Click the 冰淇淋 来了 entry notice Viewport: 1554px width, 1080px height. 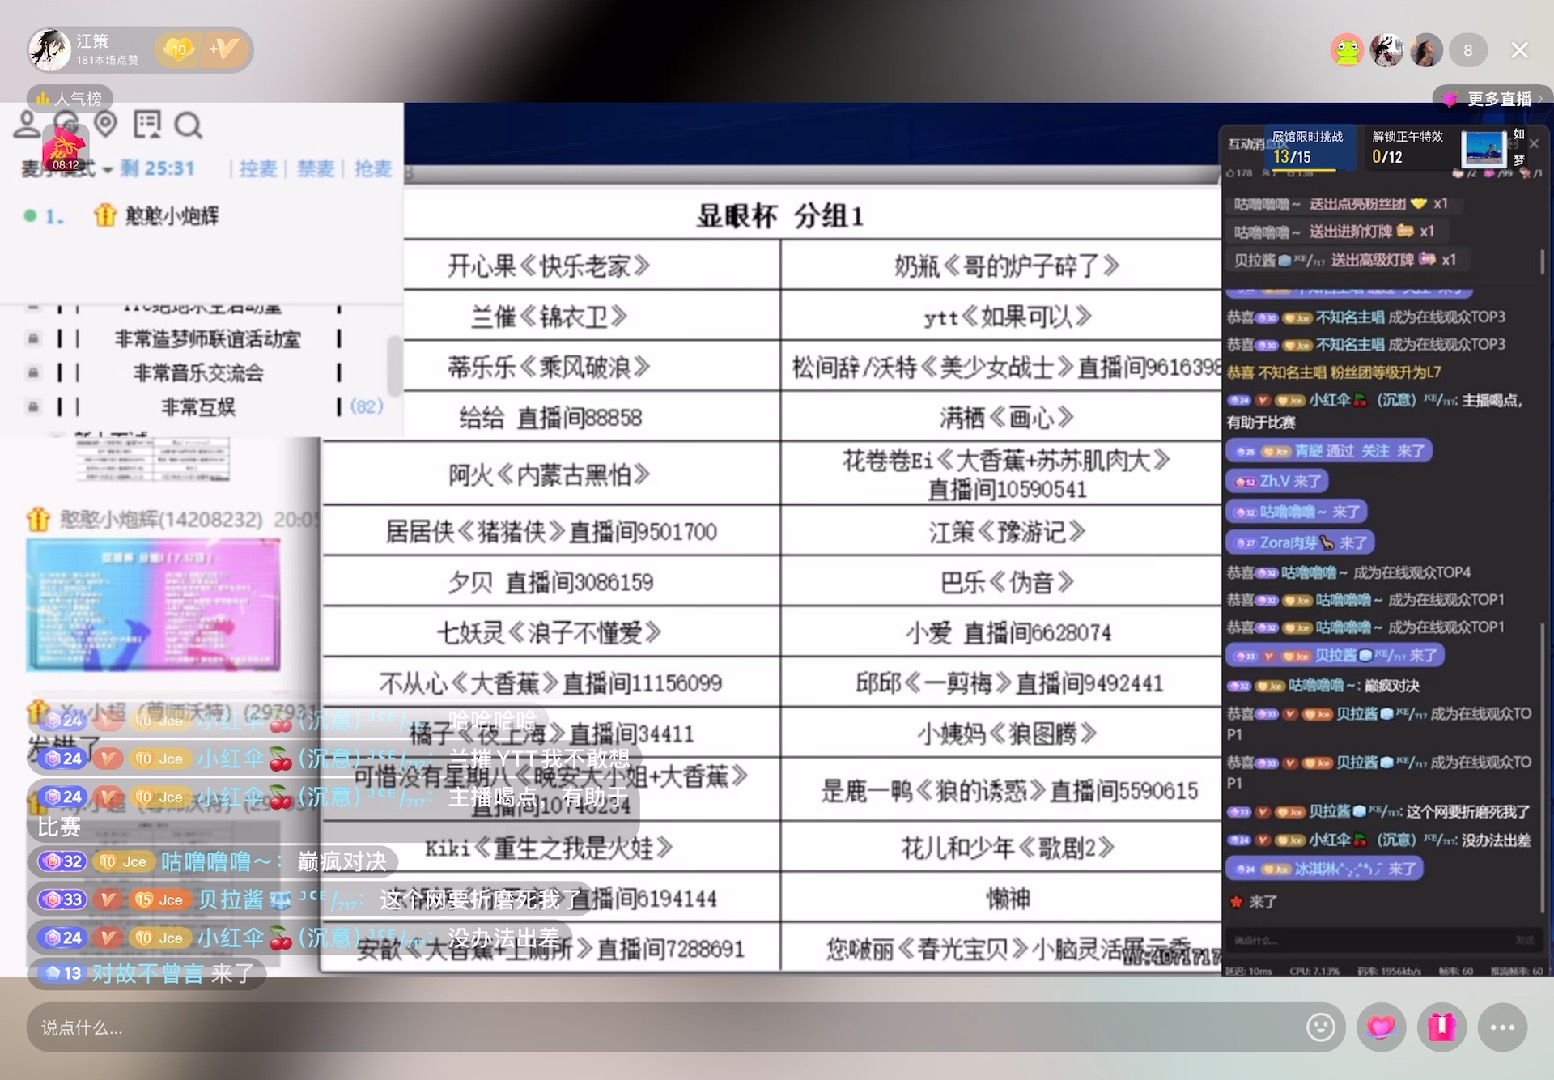1325,868
